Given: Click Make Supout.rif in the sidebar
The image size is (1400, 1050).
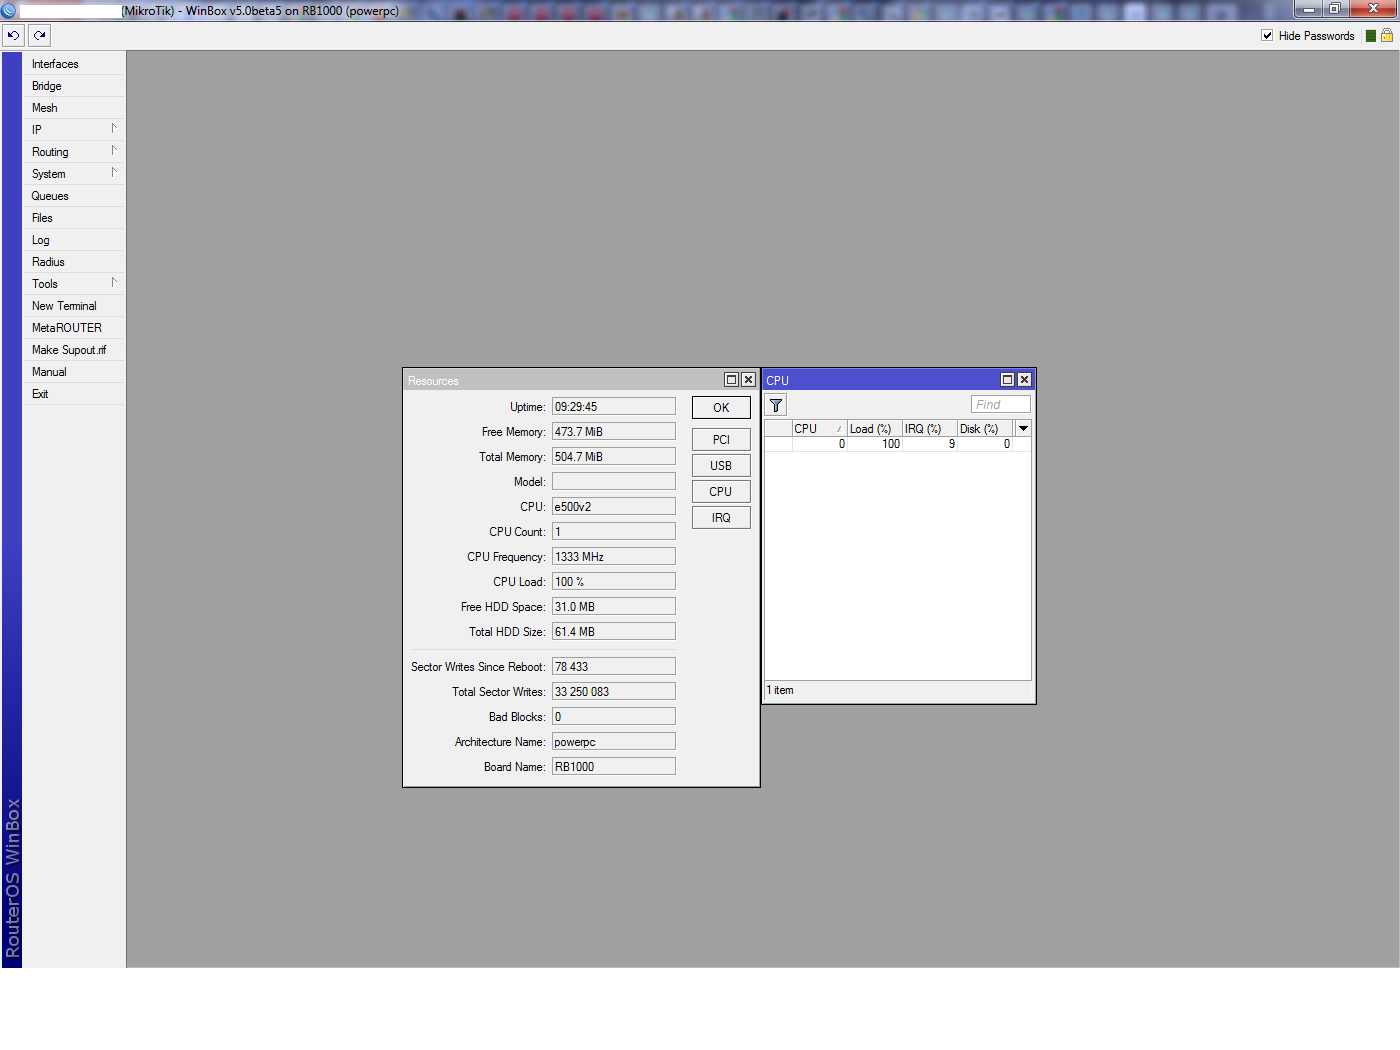Looking at the screenshot, I should pyautogui.click(x=75, y=350).
